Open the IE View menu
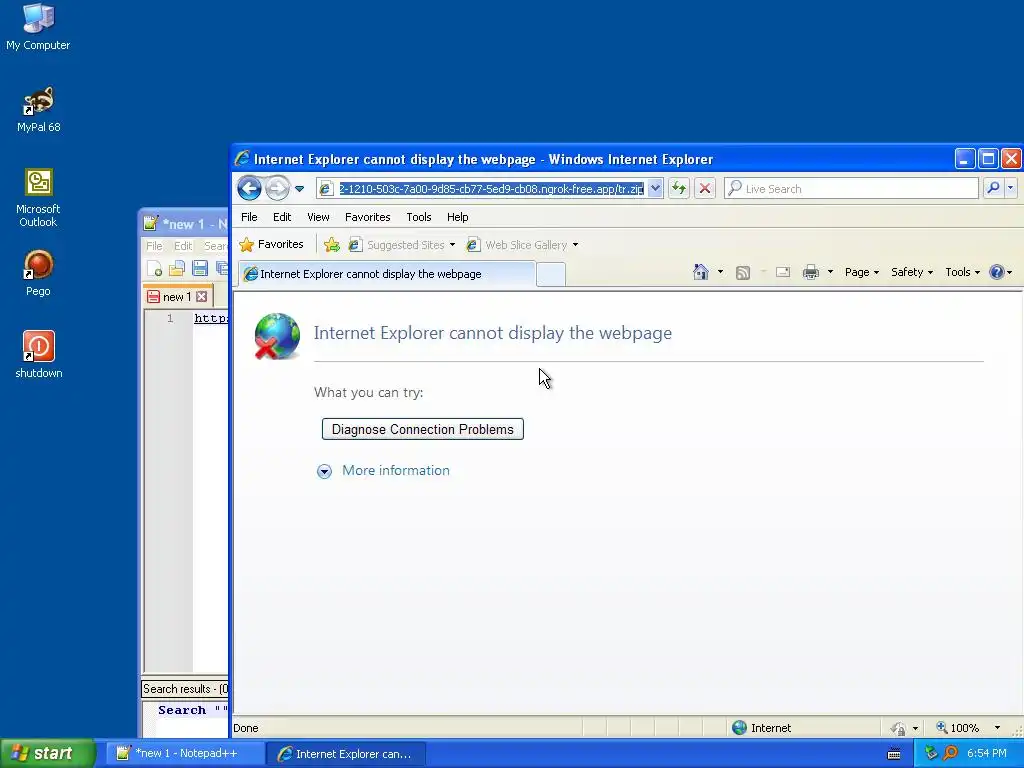This screenshot has height=768, width=1024. [318, 217]
